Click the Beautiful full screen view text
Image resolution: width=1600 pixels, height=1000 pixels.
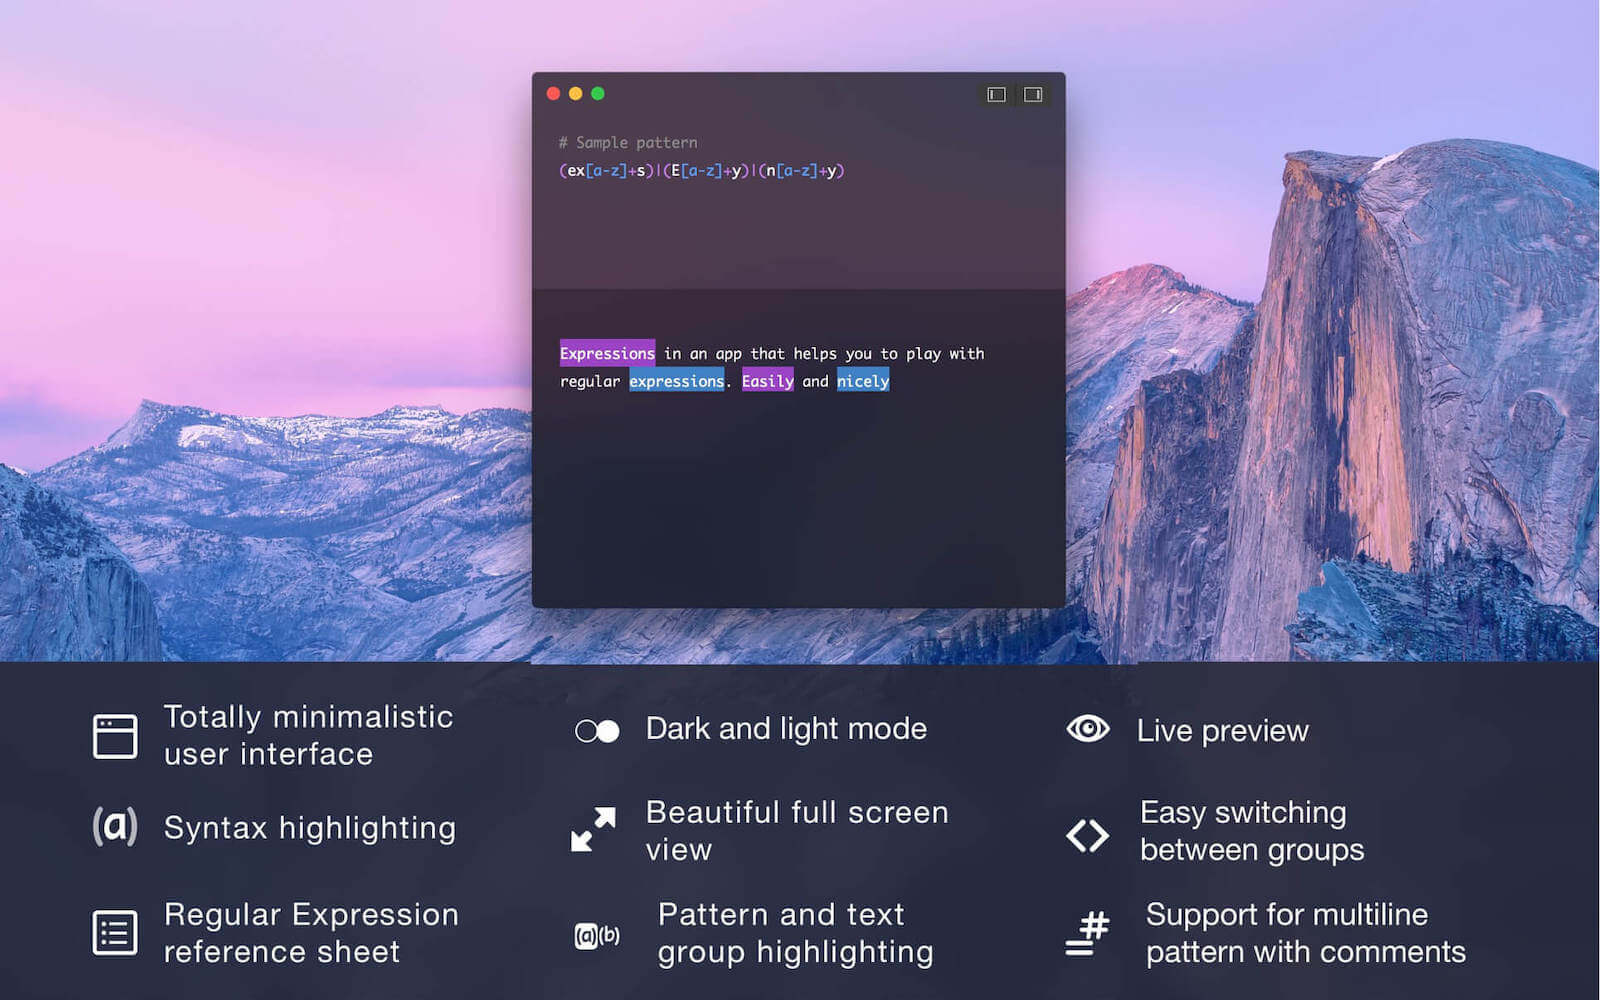click(x=797, y=830)
